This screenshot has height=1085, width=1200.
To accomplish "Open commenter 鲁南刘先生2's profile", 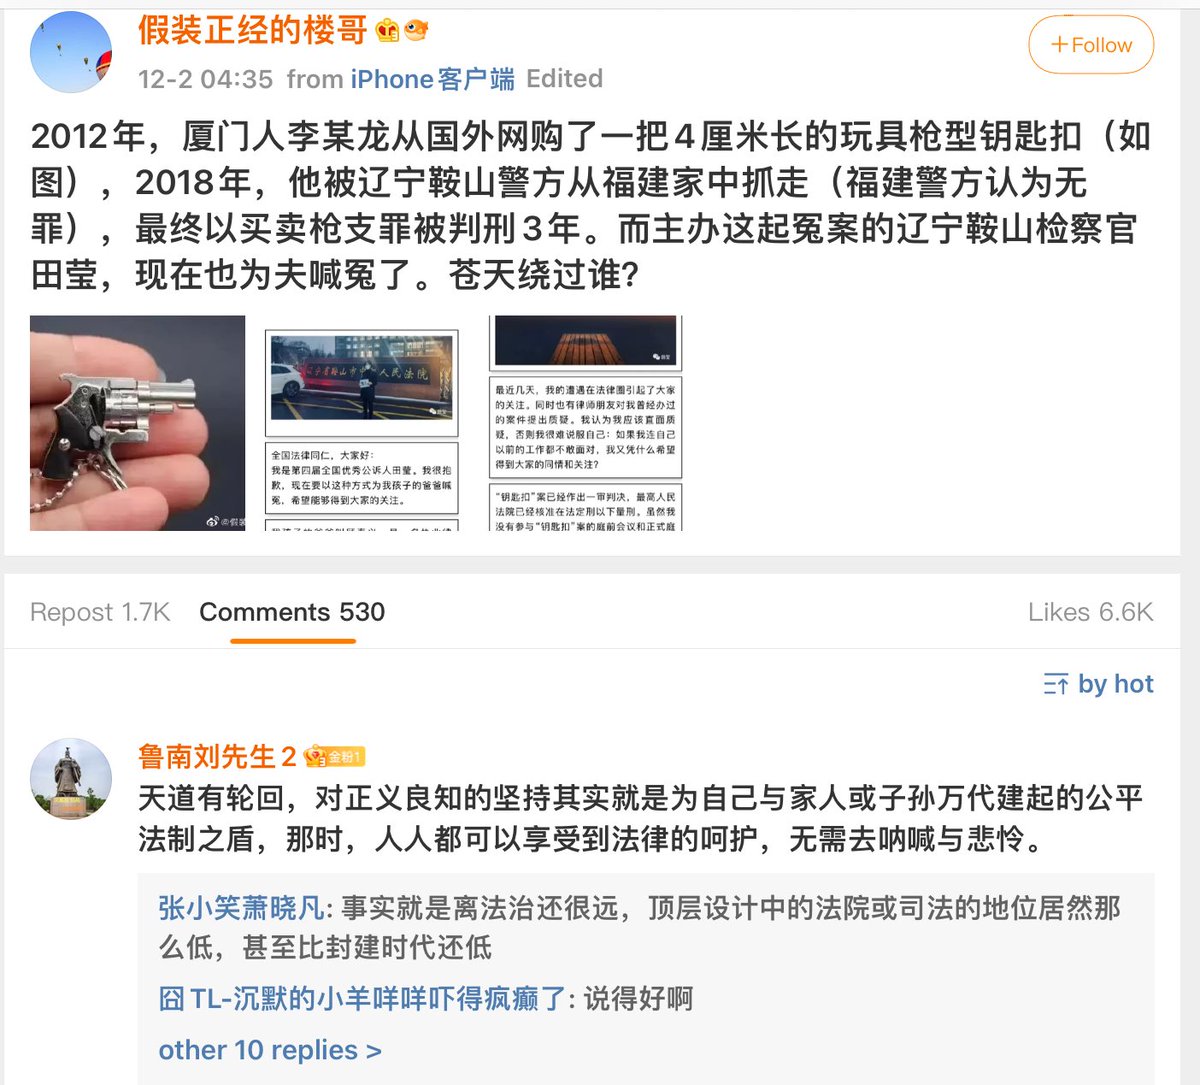I will pos(217,757).
